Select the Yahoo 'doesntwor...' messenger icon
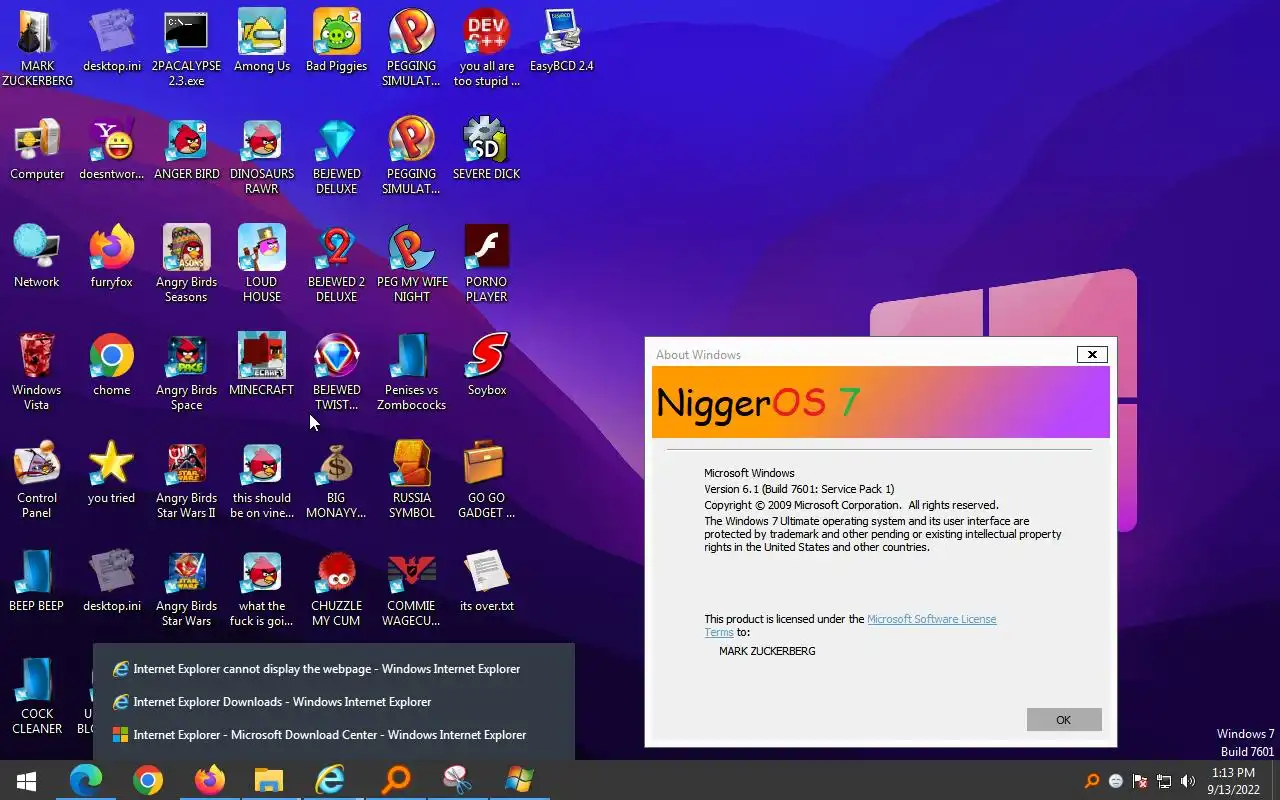1280x800 pixels. pyautogui.click(x=112, y=148)
